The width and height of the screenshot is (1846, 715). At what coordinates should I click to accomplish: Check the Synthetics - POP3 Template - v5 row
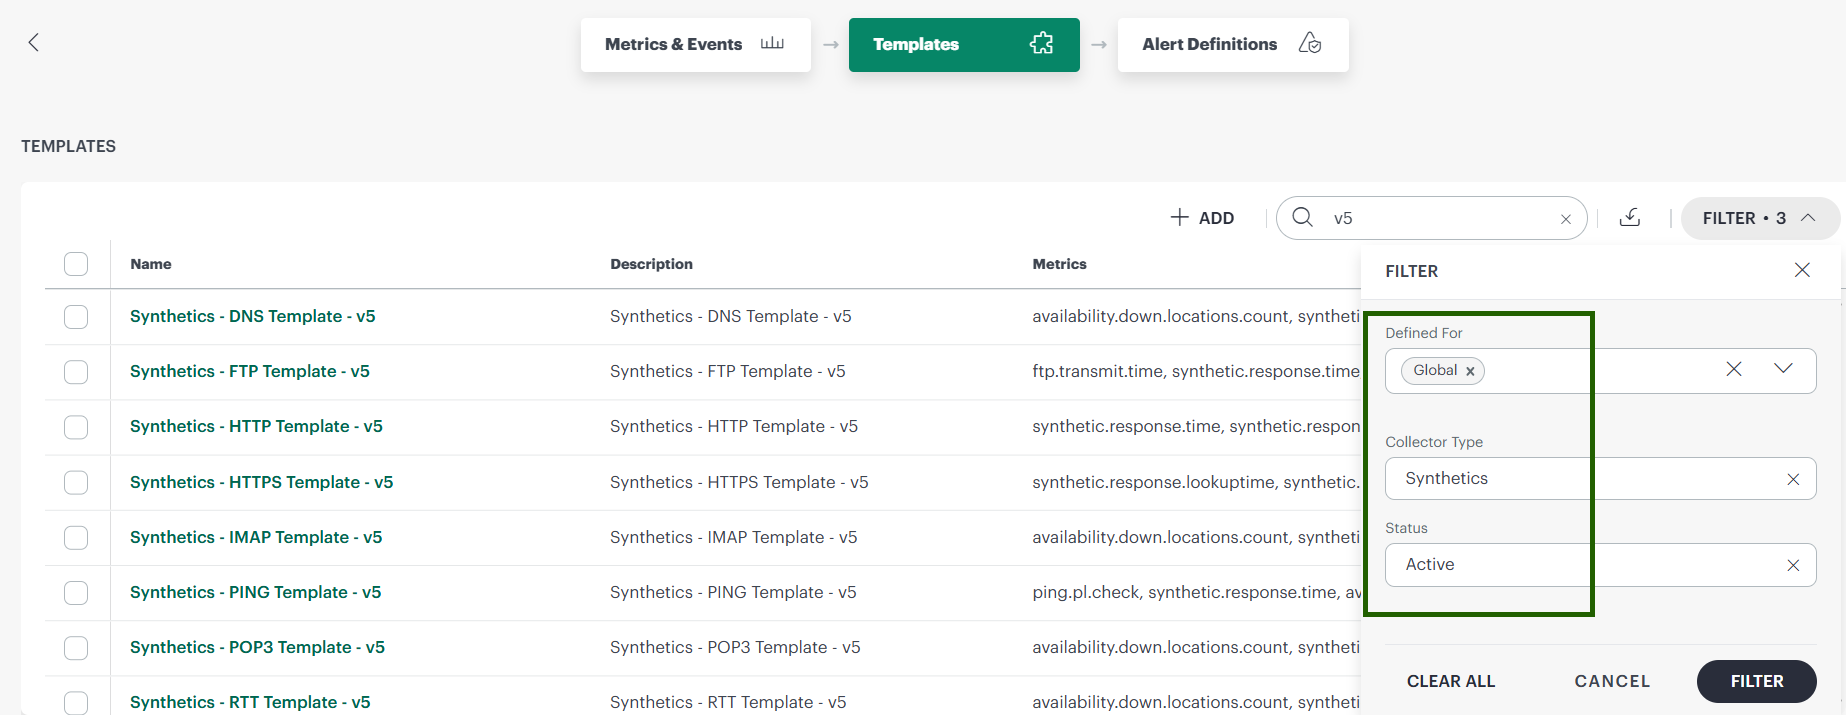pyautogui.click(x=76, y=647)
